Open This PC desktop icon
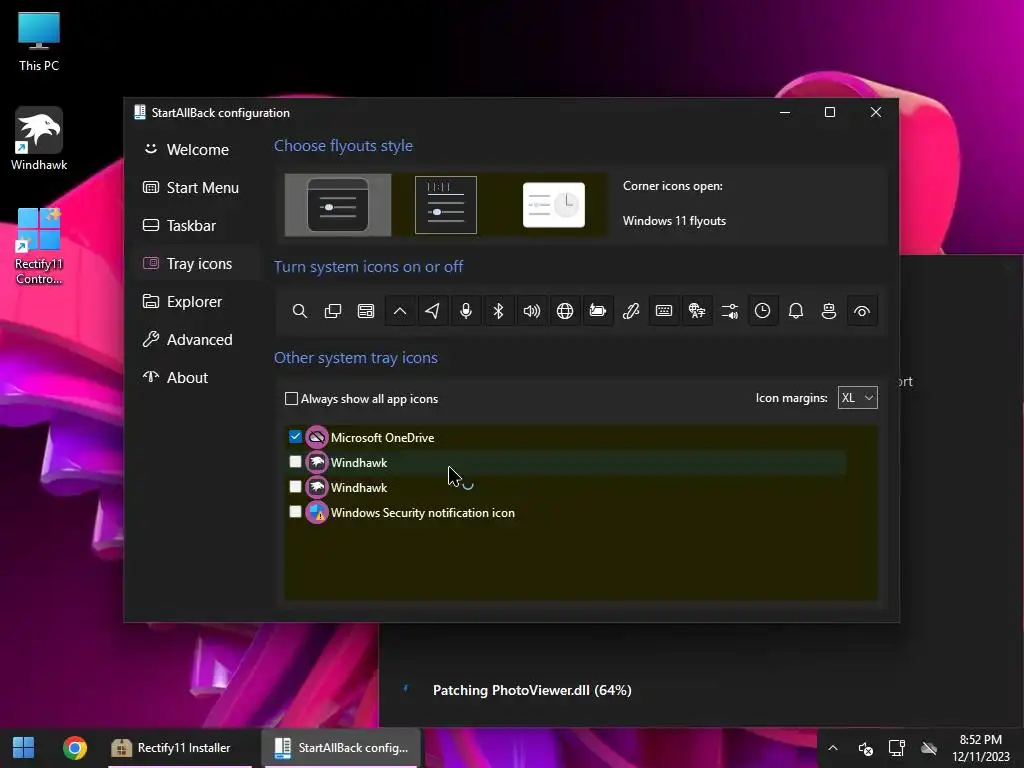1024x768 pixels. pos(39,41)
